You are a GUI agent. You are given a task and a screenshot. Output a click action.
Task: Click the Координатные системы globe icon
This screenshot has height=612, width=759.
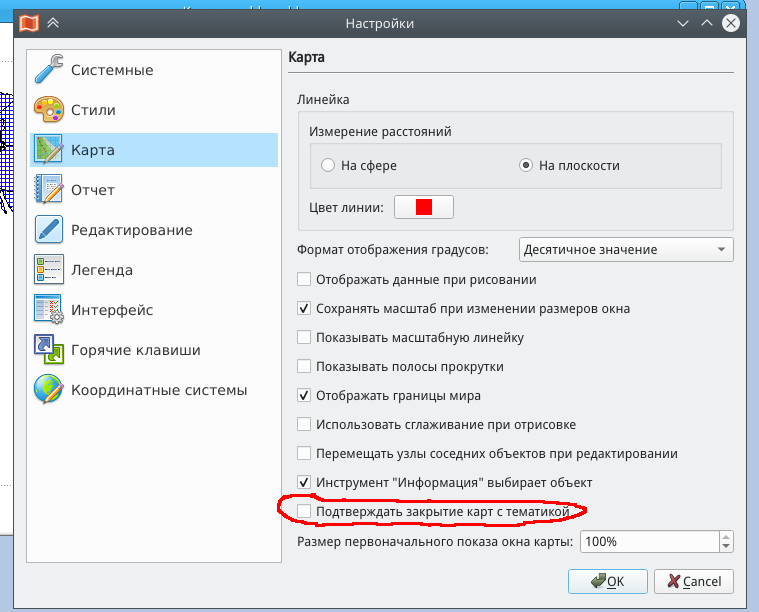pyautogui.click(x=49, y=390)
